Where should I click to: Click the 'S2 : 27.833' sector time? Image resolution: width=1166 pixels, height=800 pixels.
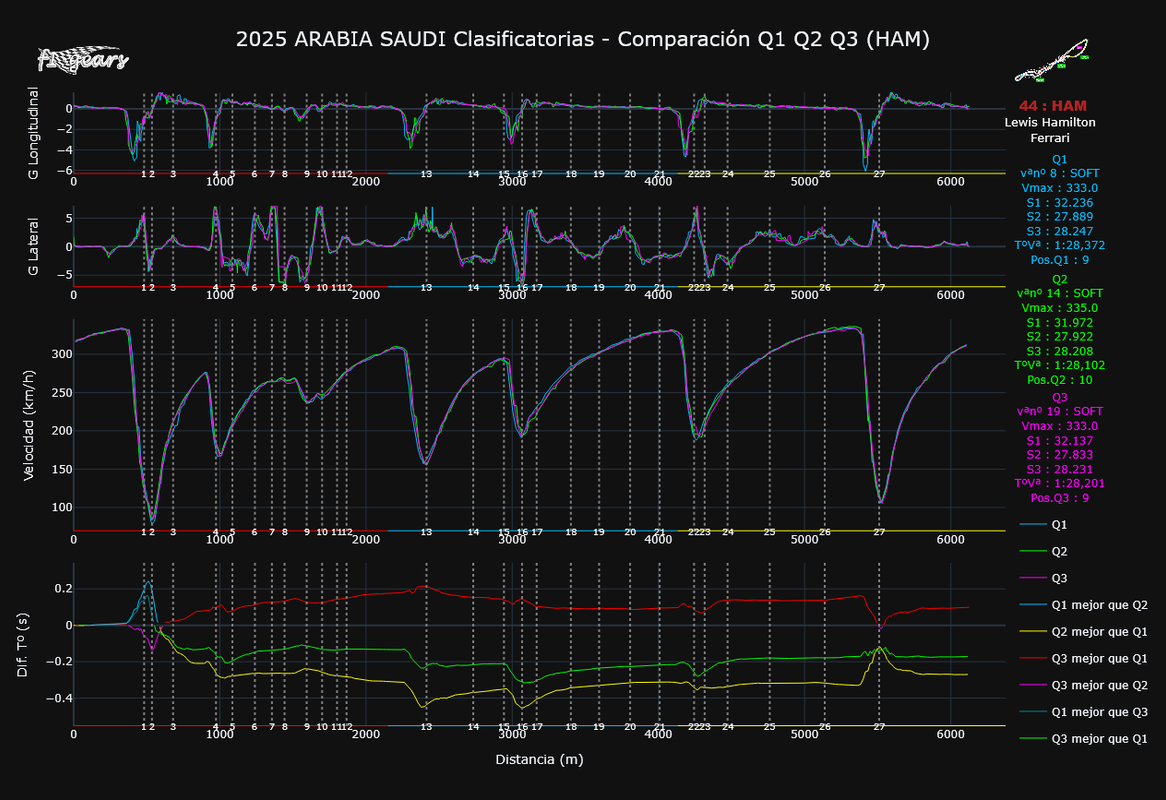click(1060, 455)
